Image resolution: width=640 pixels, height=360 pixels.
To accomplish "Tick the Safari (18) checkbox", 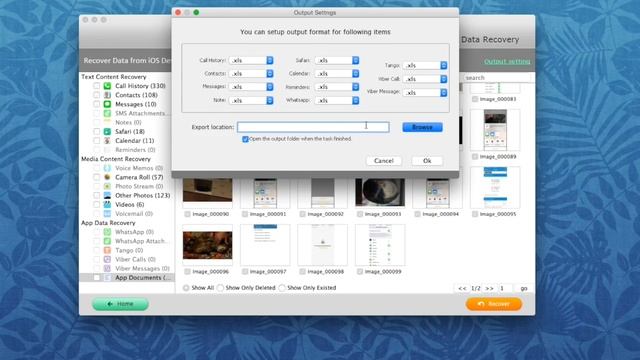I will click(x=97, y=131).
